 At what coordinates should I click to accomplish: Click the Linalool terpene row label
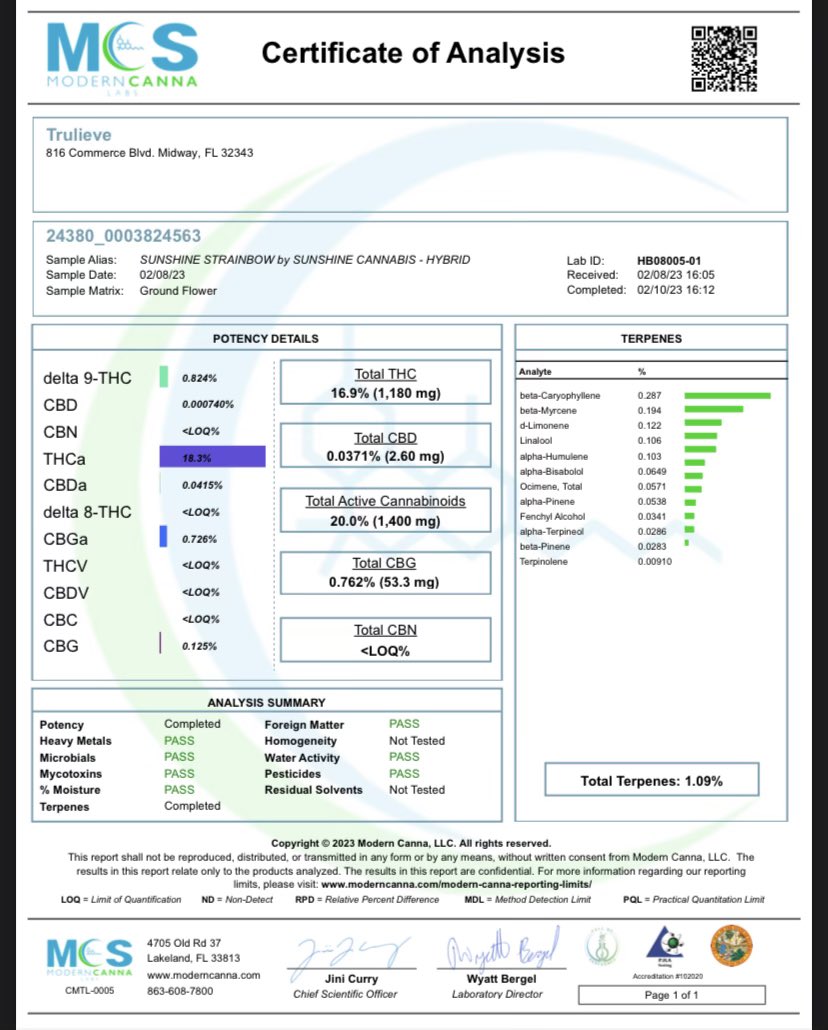tap(536, 441)
